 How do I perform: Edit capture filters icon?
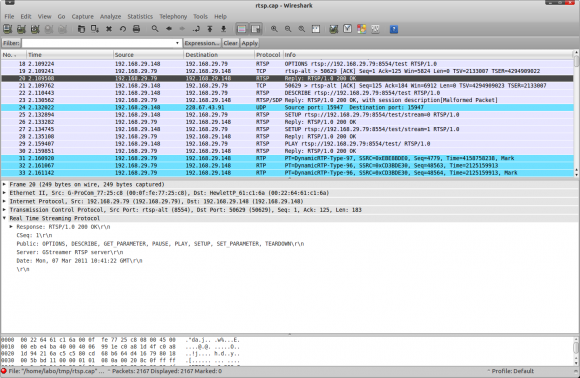334,29
